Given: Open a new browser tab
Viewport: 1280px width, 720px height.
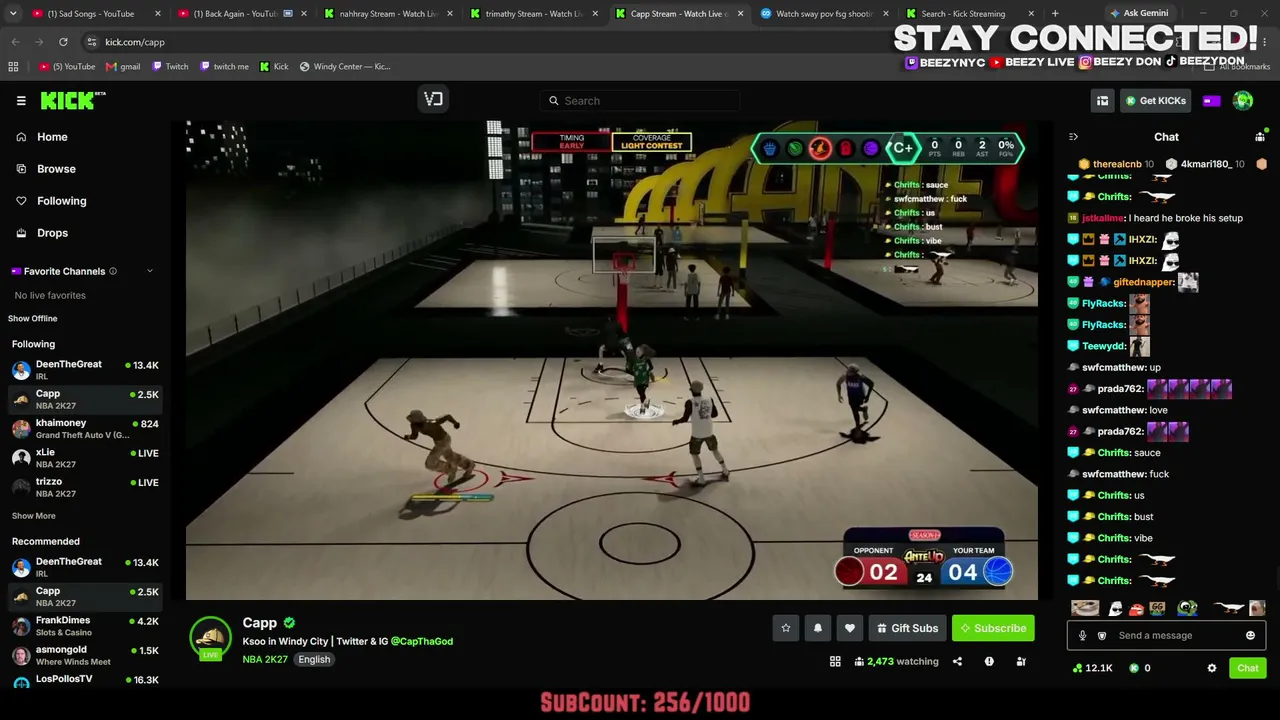Looking at the screenshot, I should 1055,14.
